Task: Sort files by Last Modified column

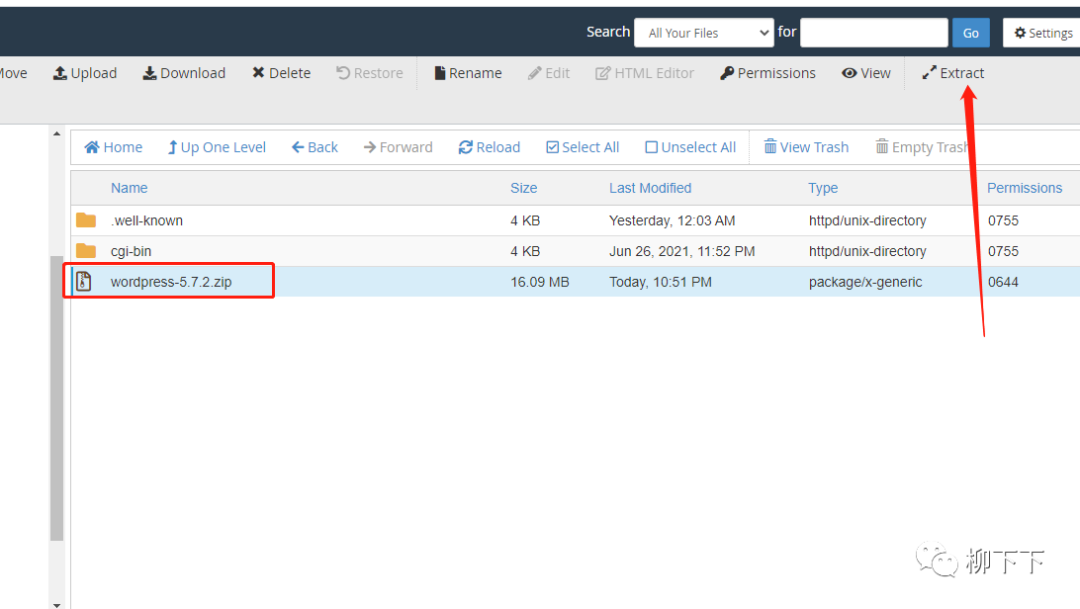Action: [650, 188]
